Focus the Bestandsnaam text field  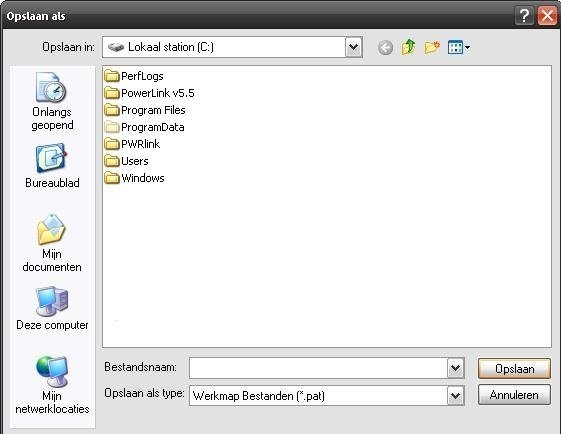tap(318, 368)
